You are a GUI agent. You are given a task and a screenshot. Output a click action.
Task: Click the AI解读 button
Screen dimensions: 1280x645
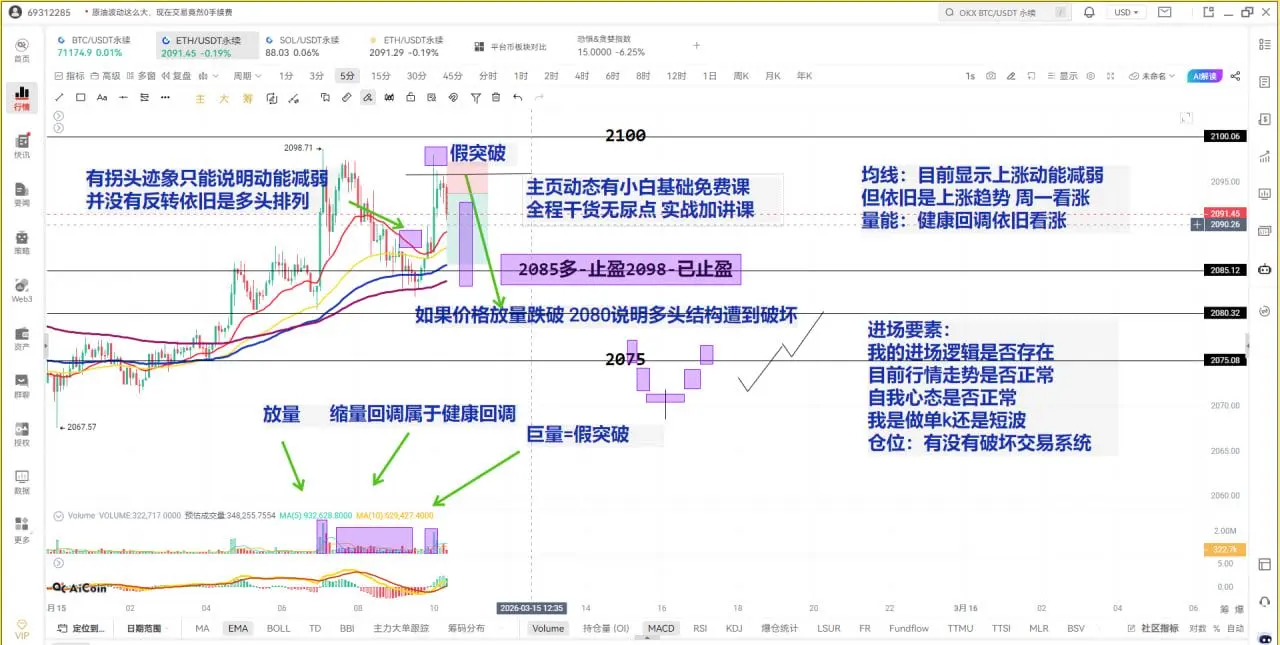coord(1204,76)
